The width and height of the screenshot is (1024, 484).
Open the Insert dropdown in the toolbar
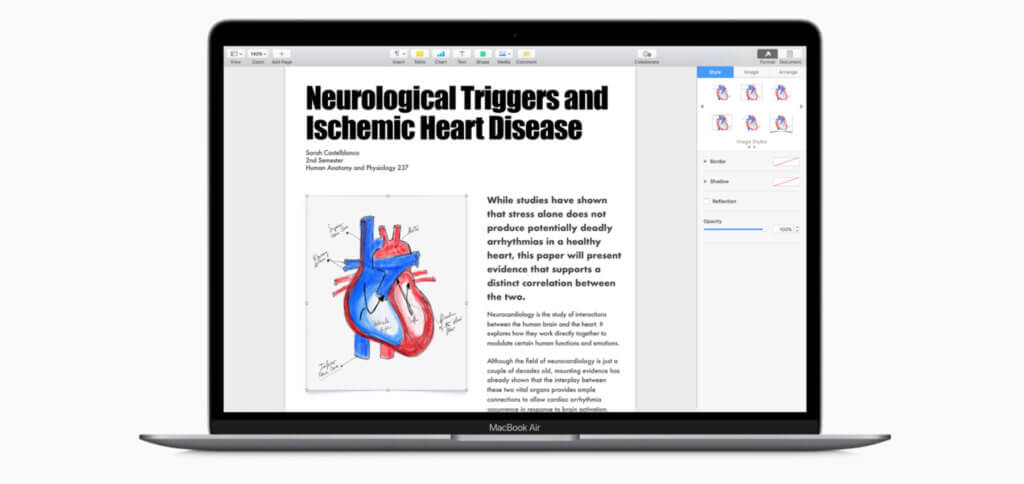click(398, 54)
